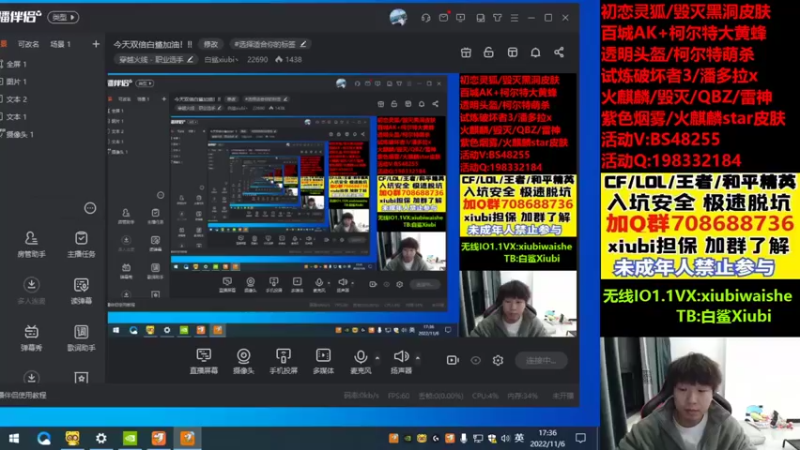Click the room number 22690
The image size is (800, 450).
[257, 60]
